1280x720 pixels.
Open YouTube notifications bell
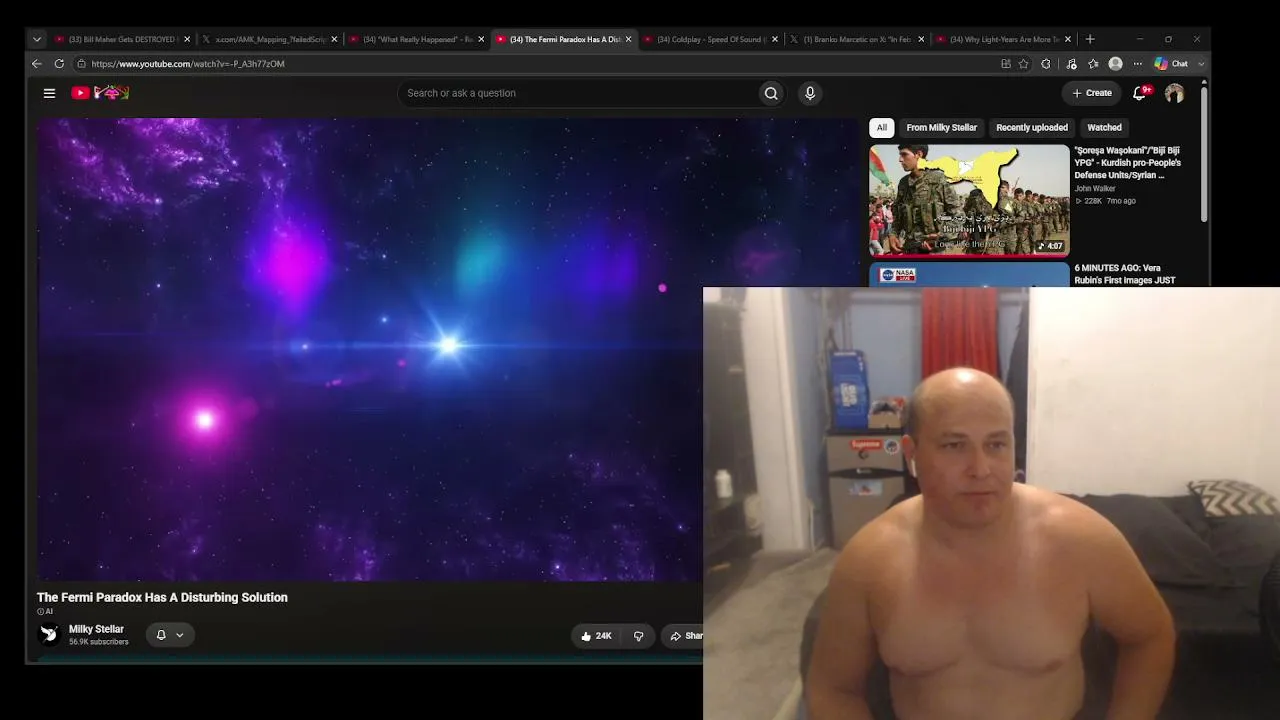(x=1139, y=93)
